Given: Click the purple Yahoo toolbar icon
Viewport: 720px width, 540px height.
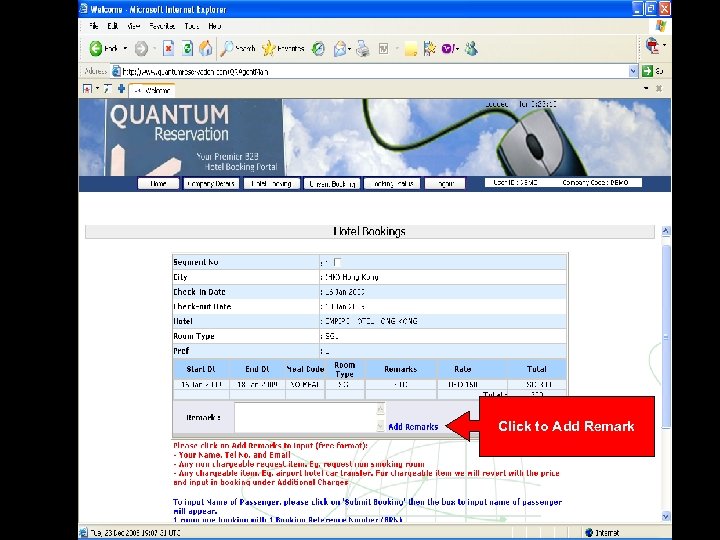Looking at the screenshot, I should [447, 48].
